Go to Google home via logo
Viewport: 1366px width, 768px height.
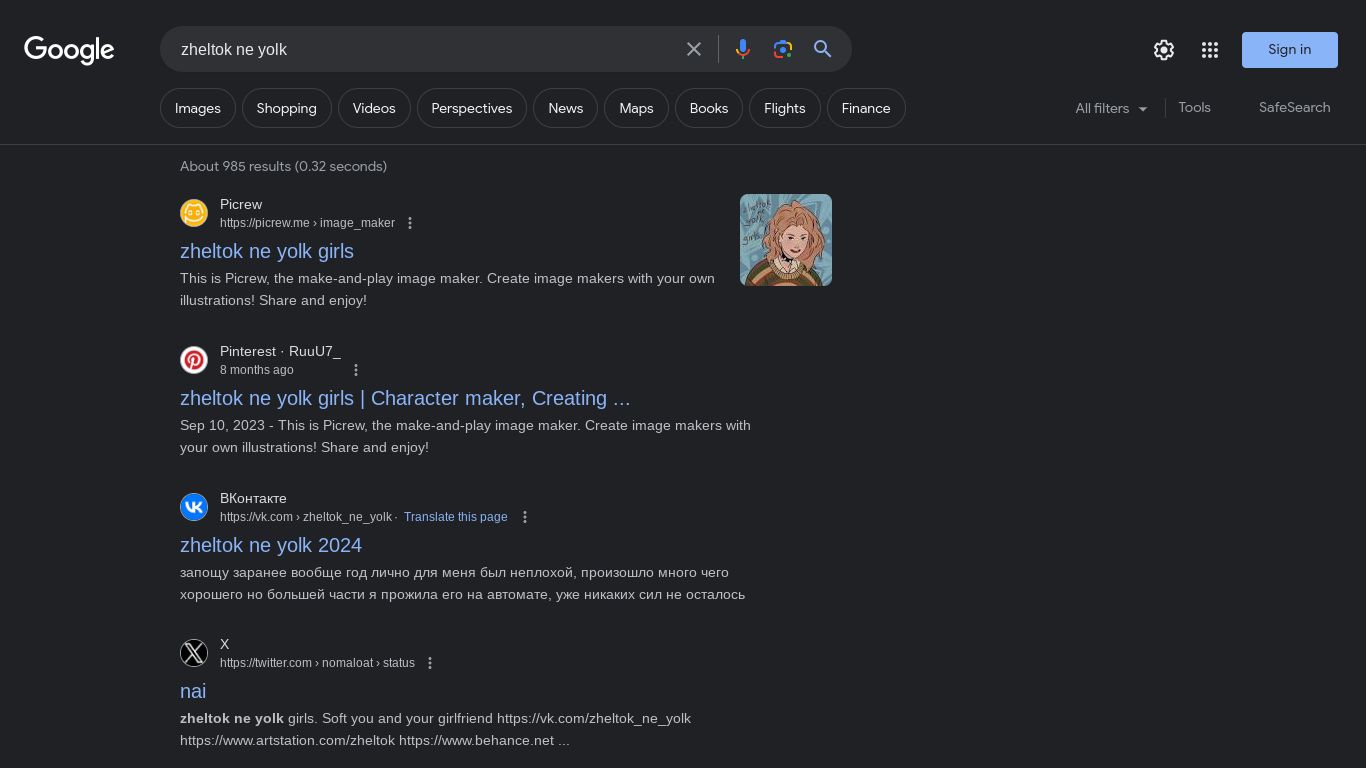(69, 50)
